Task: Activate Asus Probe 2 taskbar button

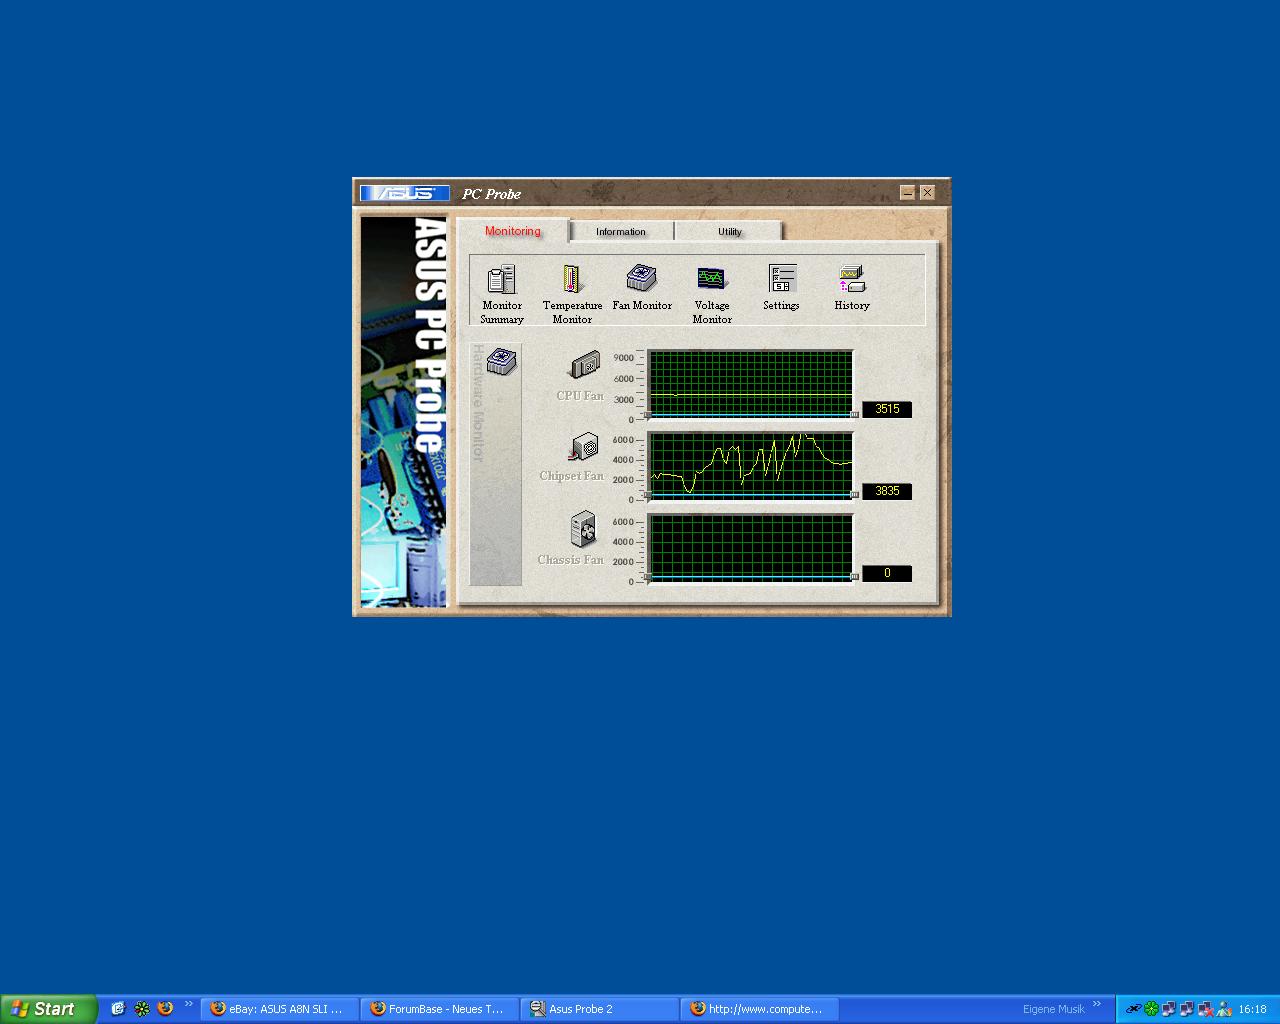Action: [x=600, y=1009]
